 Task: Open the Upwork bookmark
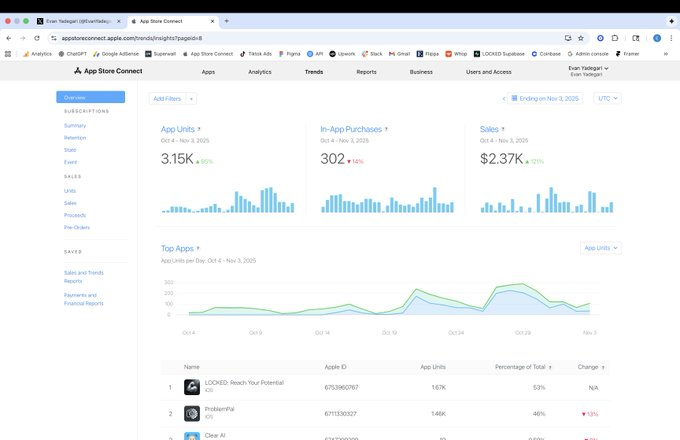pos(342,54)
